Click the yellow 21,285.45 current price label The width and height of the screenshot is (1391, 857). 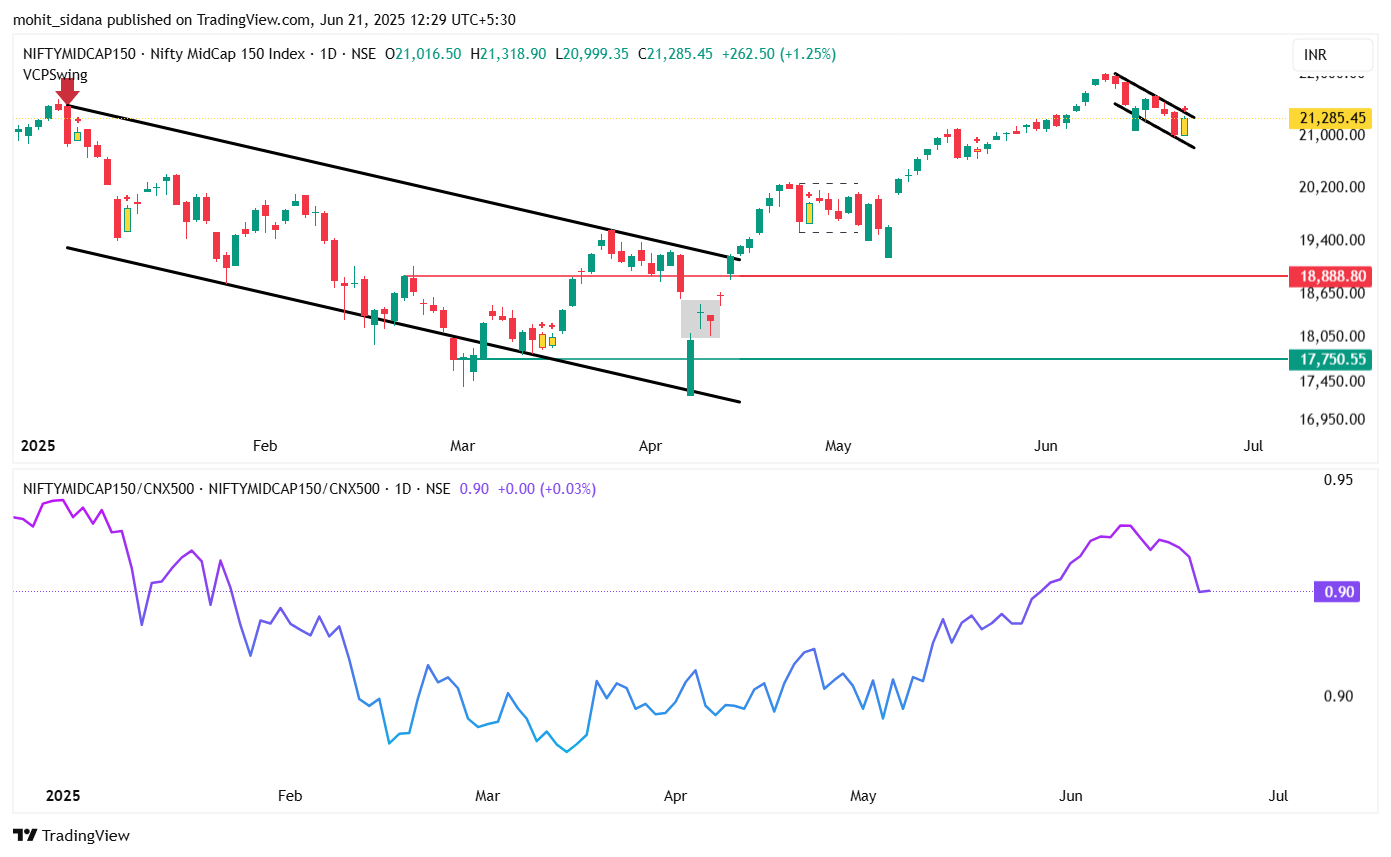(1331, 118)
